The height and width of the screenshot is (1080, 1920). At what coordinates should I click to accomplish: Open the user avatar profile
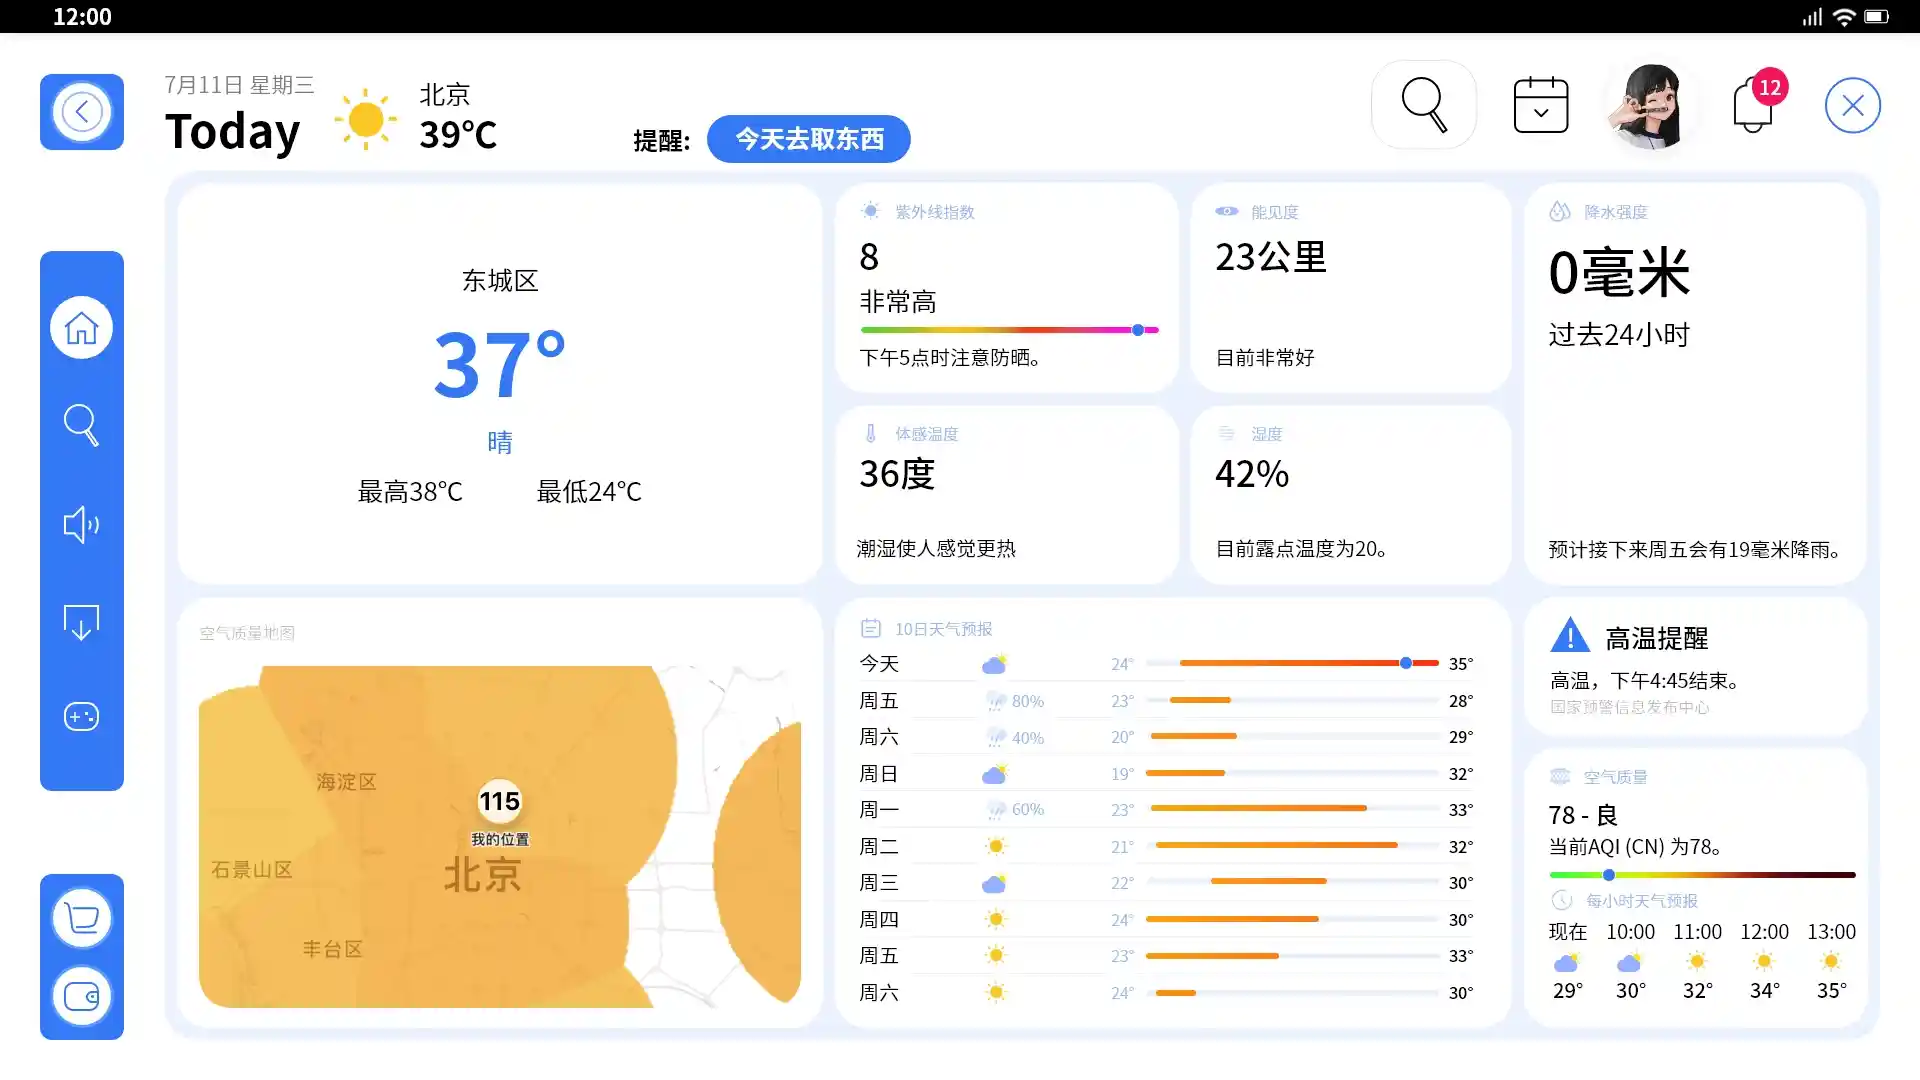tap(1651, 107)
